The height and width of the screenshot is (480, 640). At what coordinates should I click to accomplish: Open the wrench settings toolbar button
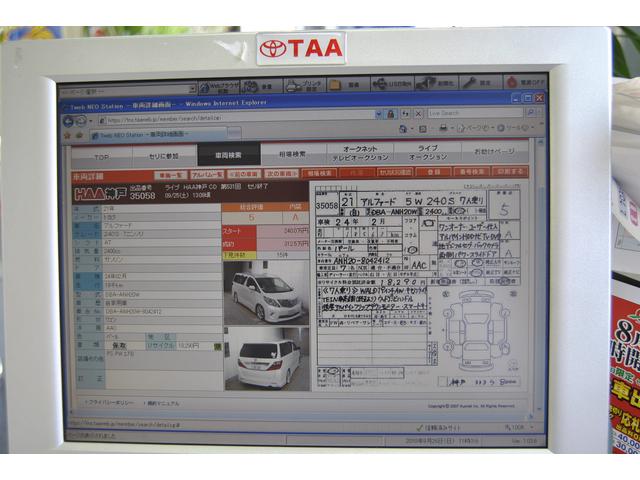click(481, 83)
